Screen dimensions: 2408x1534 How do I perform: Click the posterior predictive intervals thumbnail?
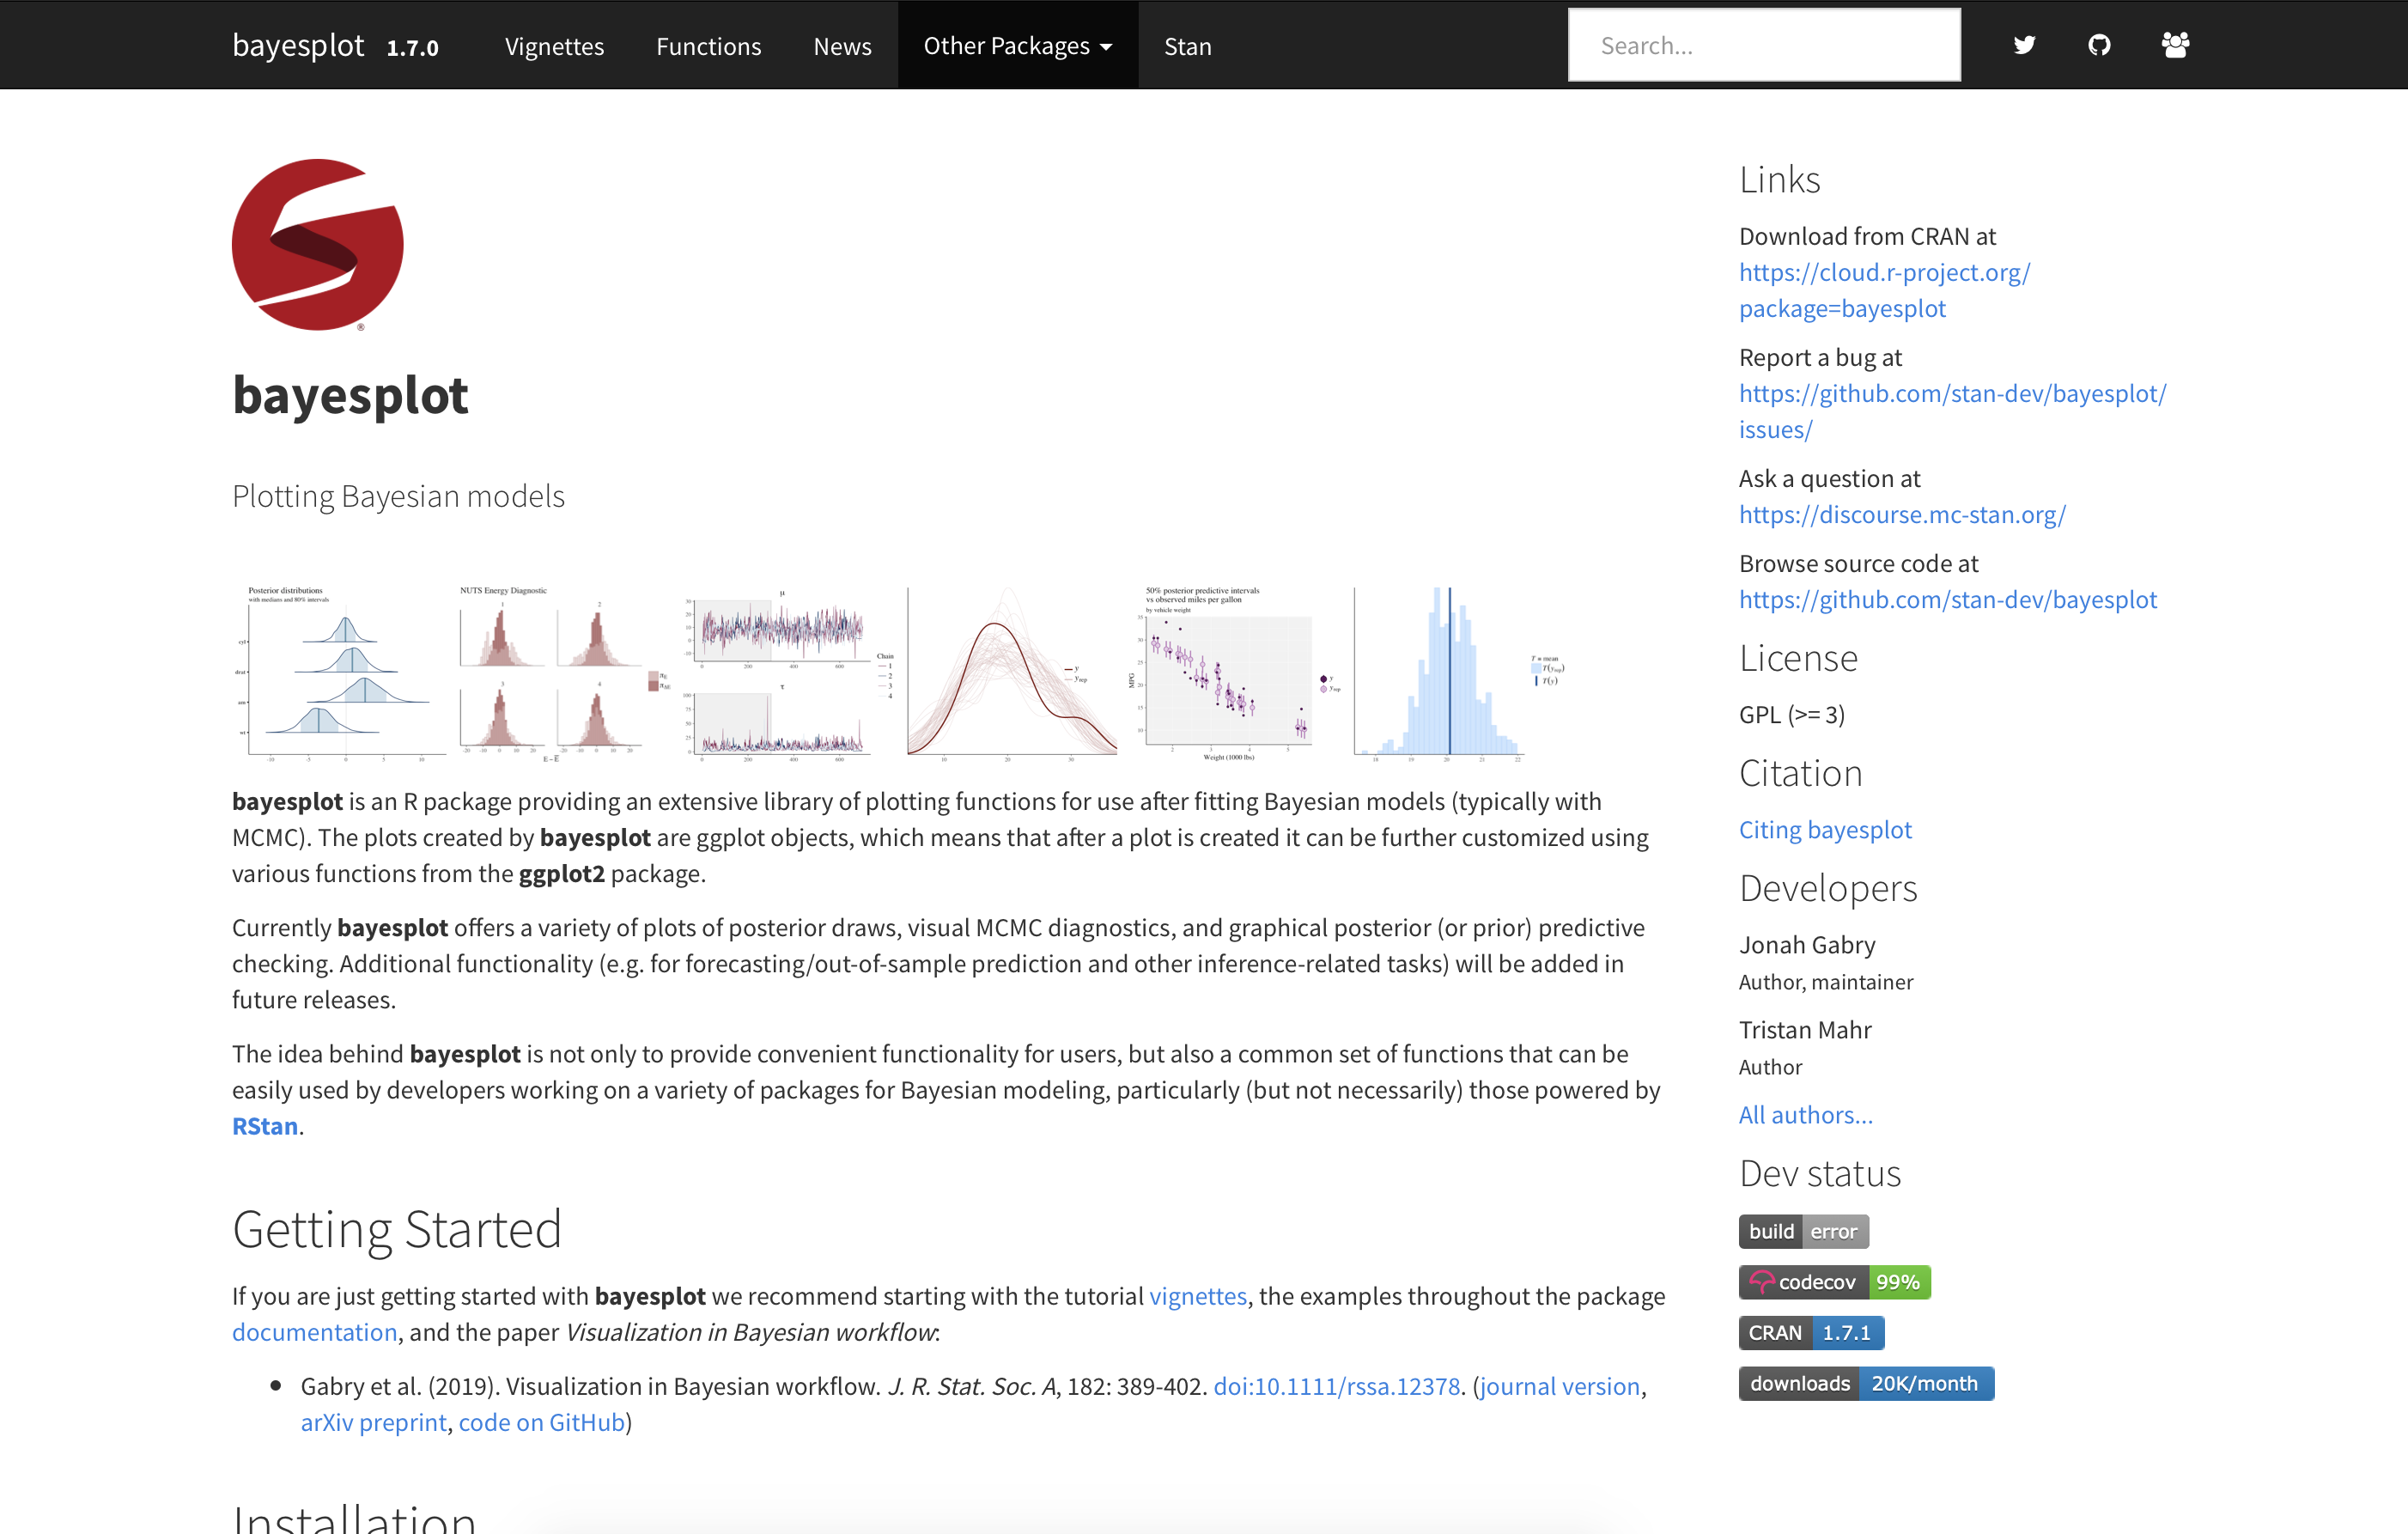pos(1236,675)
